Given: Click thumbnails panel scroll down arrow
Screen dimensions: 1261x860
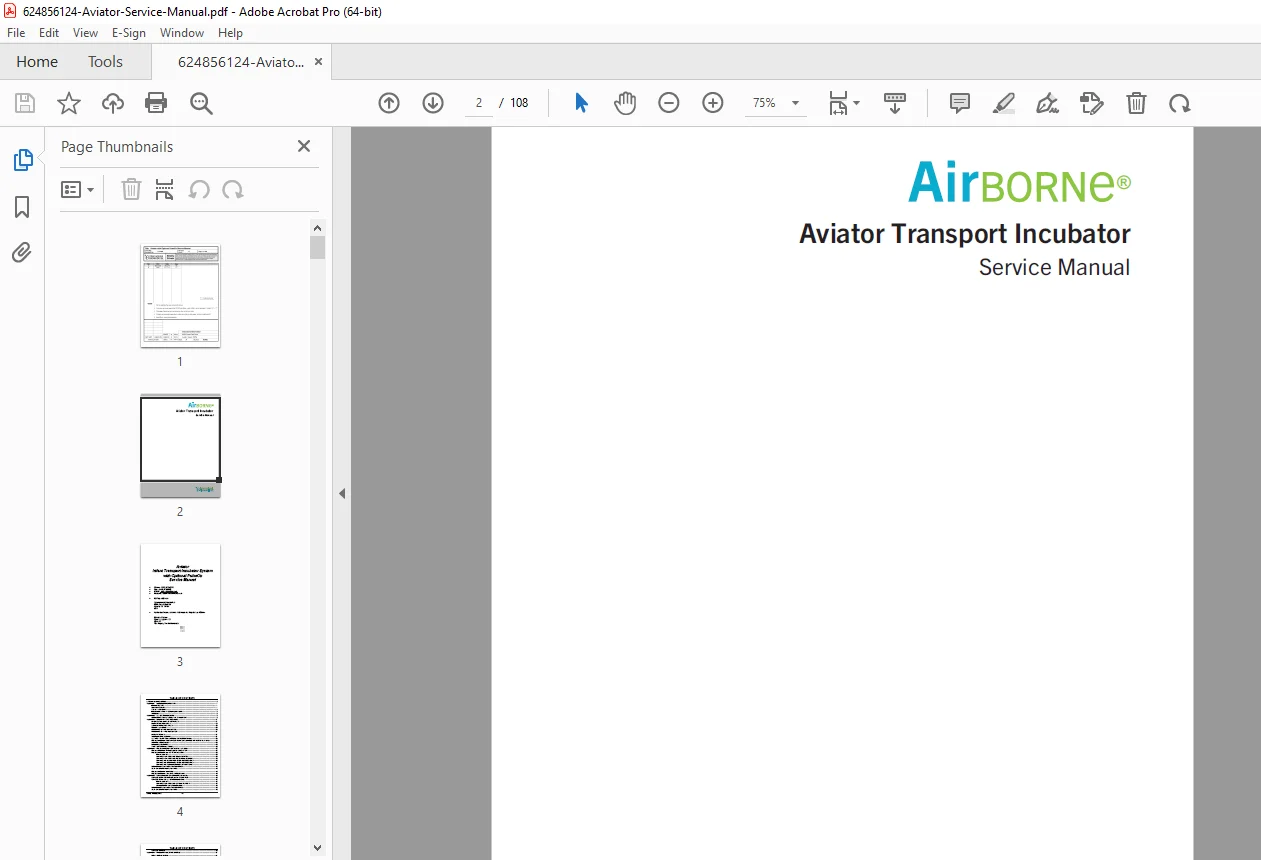Looking at the screenshot, I should pos(318,848).
